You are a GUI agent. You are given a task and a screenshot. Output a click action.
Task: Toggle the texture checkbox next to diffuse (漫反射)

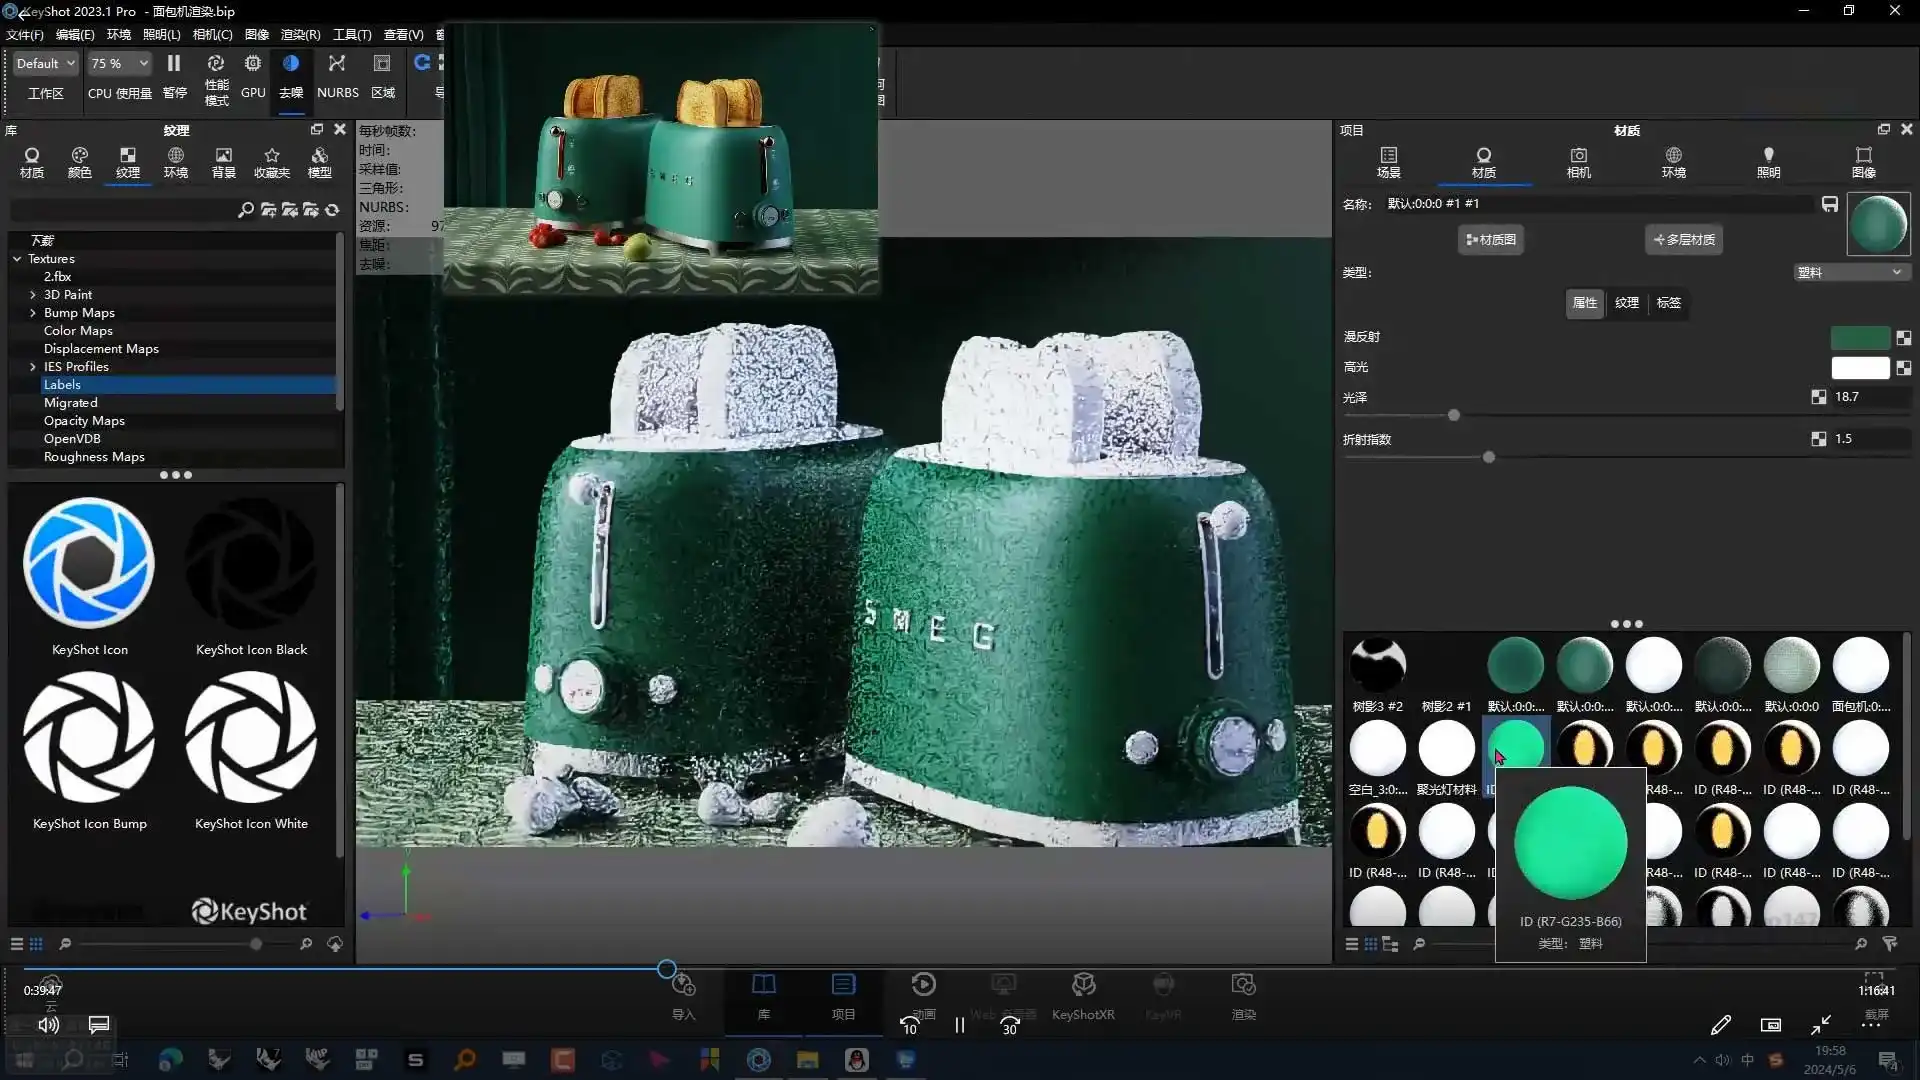click(x=1904, y=338)
